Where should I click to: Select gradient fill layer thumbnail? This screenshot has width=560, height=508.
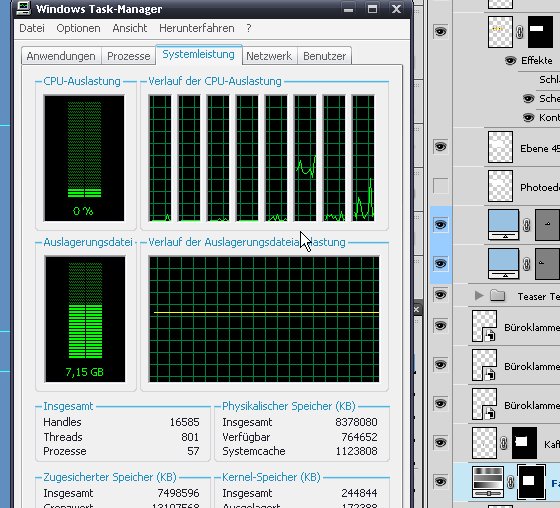[488, 482]
